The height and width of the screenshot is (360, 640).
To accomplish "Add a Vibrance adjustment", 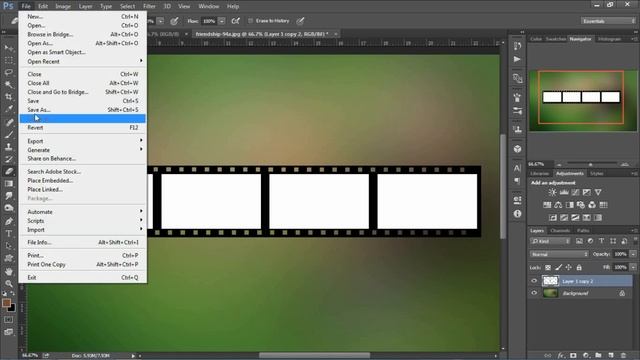I will point(598,192).
